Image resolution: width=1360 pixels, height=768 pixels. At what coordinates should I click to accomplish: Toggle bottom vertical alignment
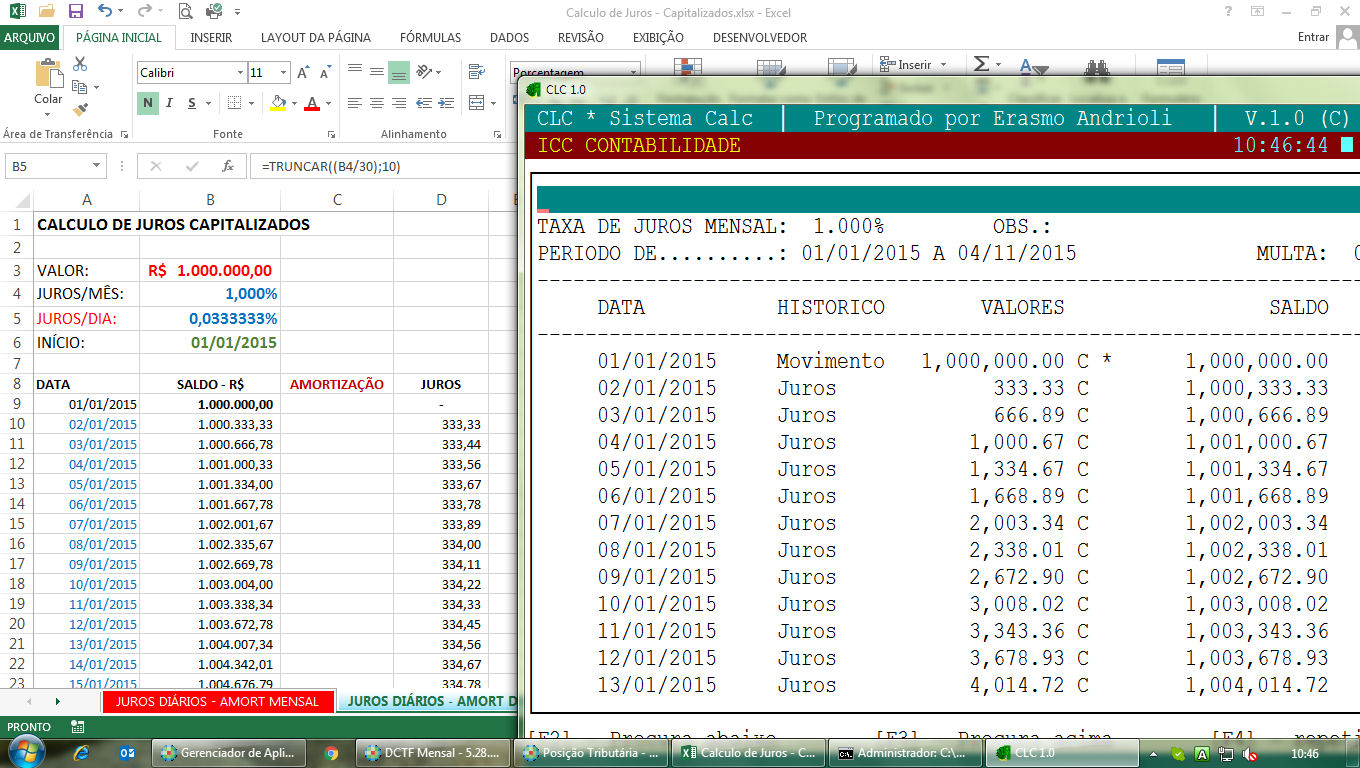pos(399,73)
